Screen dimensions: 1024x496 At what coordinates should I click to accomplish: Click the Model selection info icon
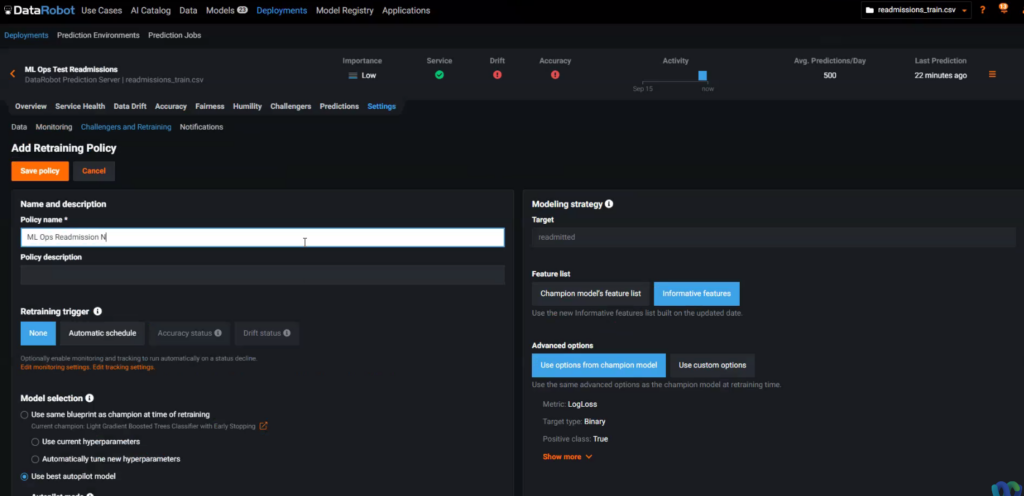89,398
